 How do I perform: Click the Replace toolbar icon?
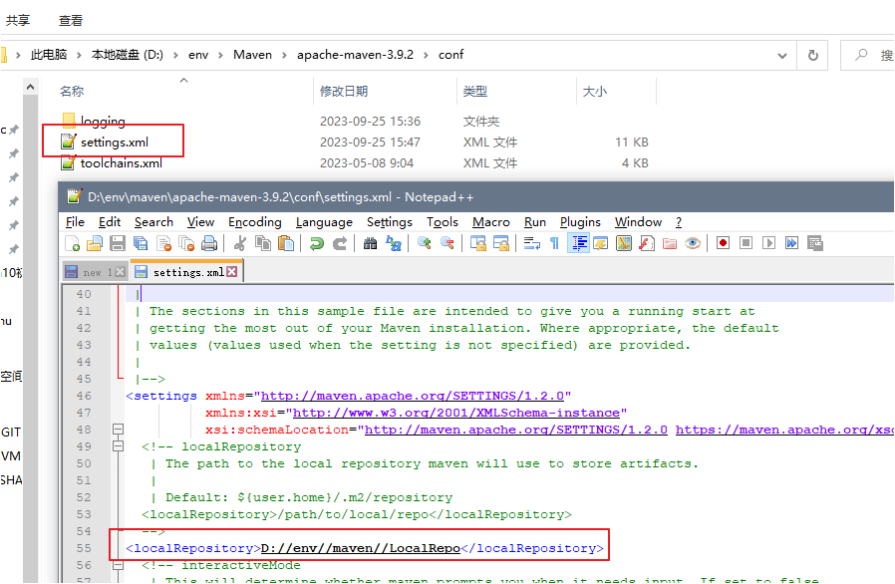point(394,243)
